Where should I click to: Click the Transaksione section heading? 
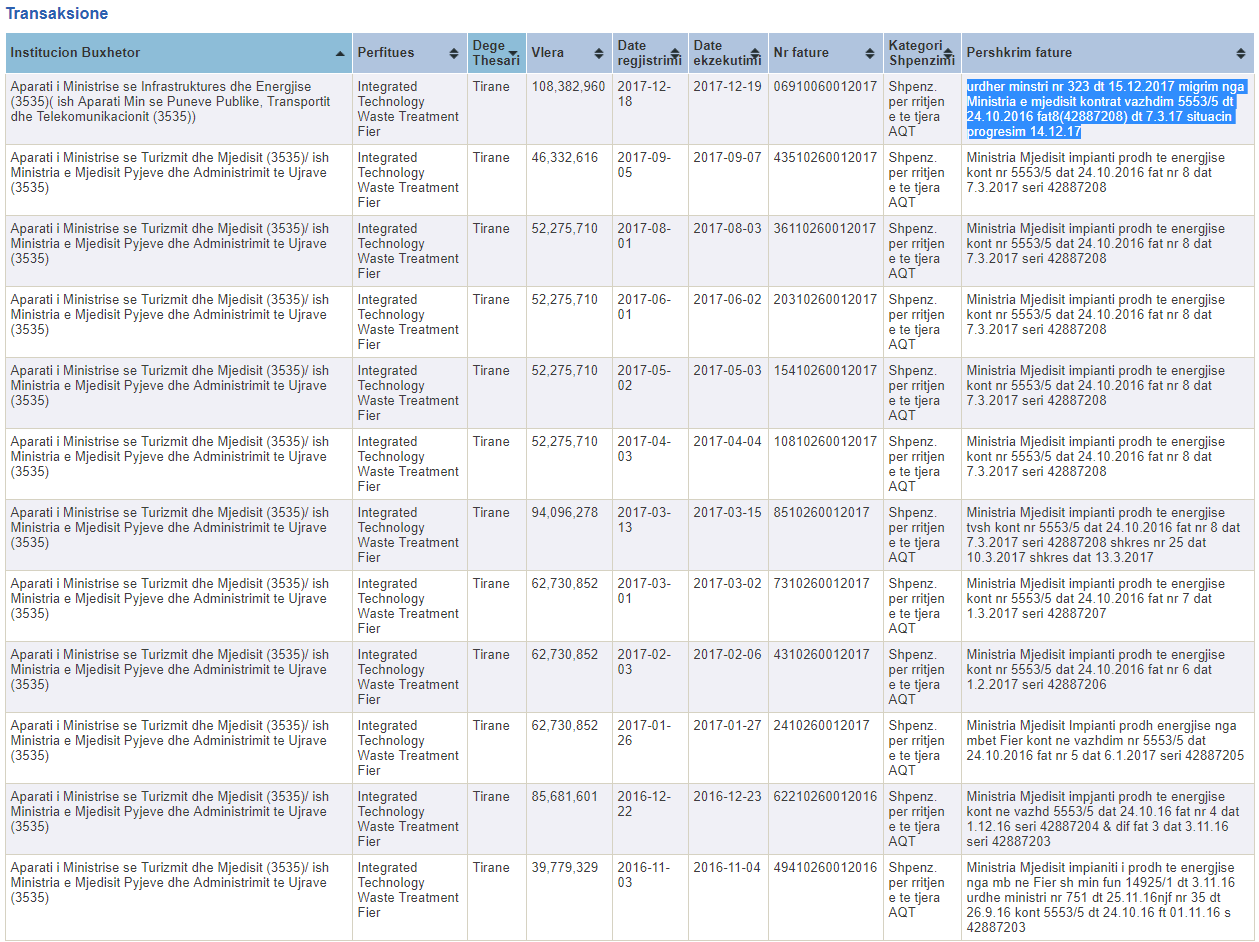tap(57, 14)
